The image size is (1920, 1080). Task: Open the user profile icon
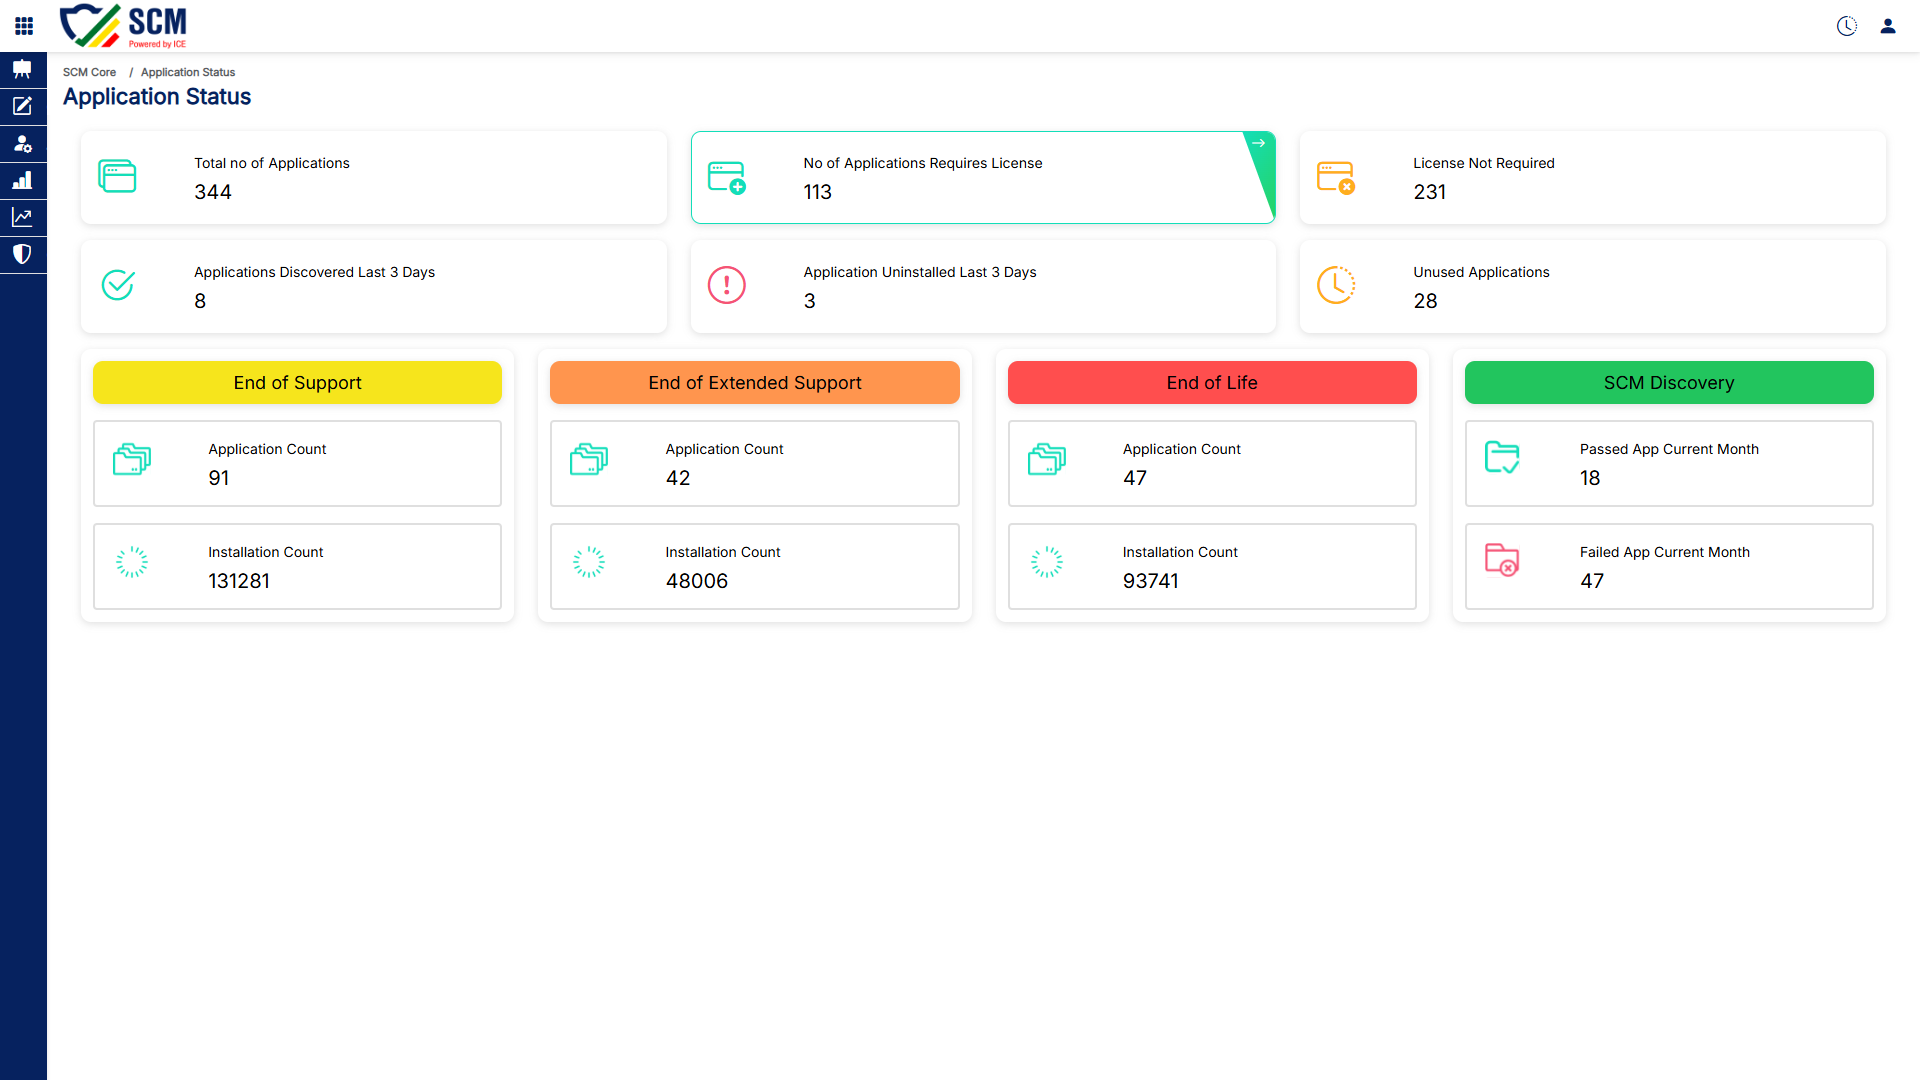[1888, 26]
